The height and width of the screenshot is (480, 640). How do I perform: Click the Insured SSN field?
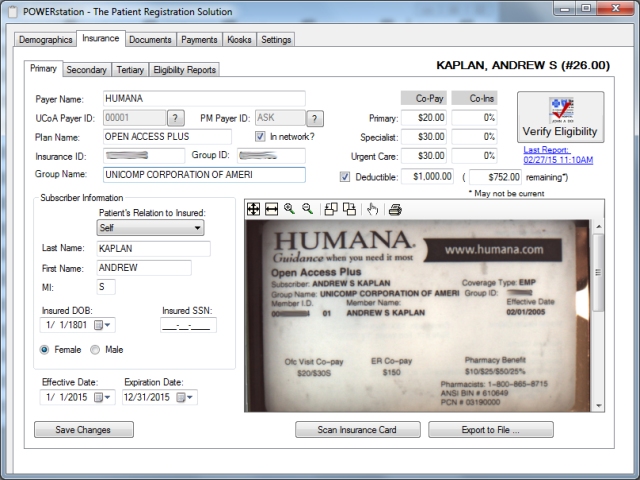(x=188, y=325)
